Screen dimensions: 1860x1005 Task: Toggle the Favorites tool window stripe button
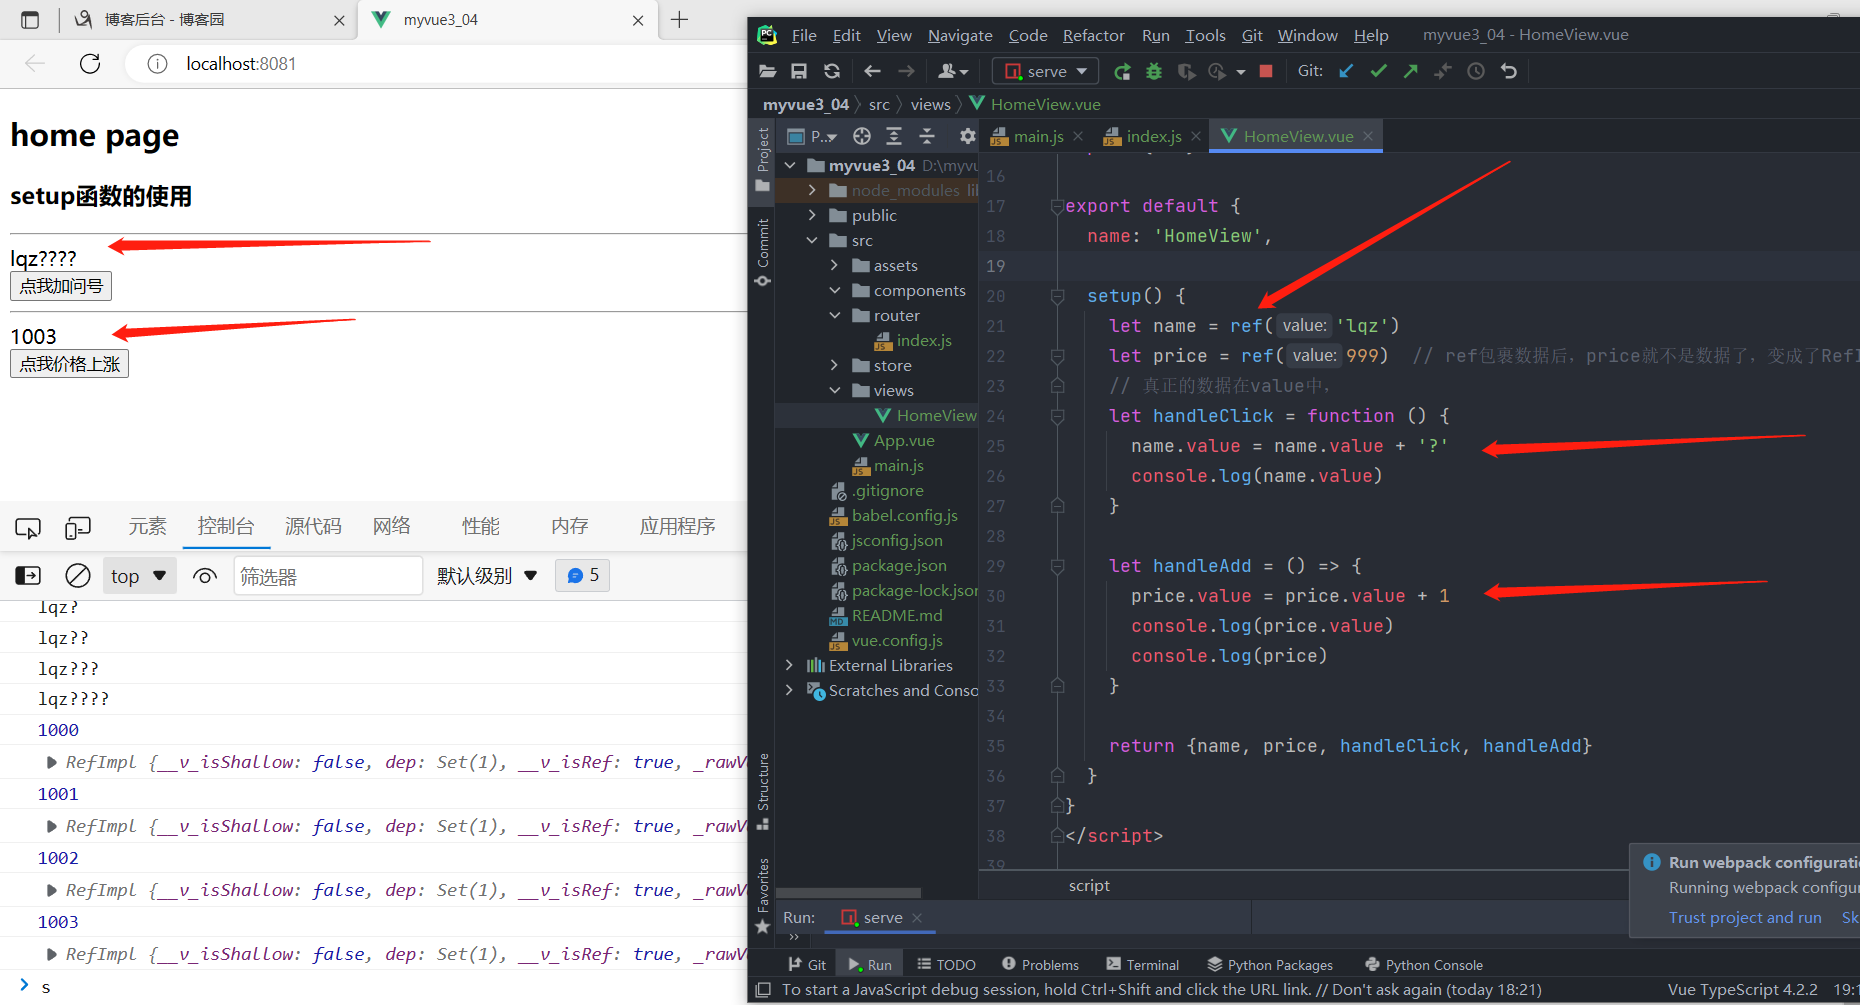[762, 896]
